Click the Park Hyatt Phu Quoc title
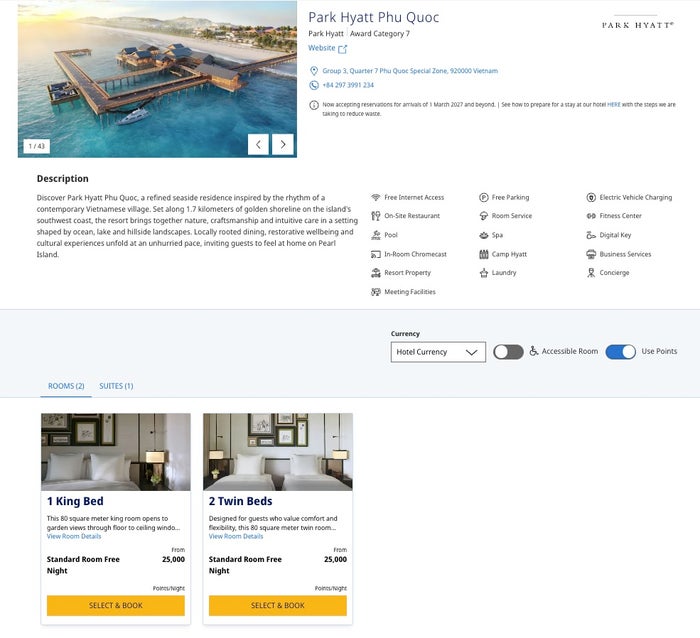Screen dimensions: 700x638 pos(374,17)
